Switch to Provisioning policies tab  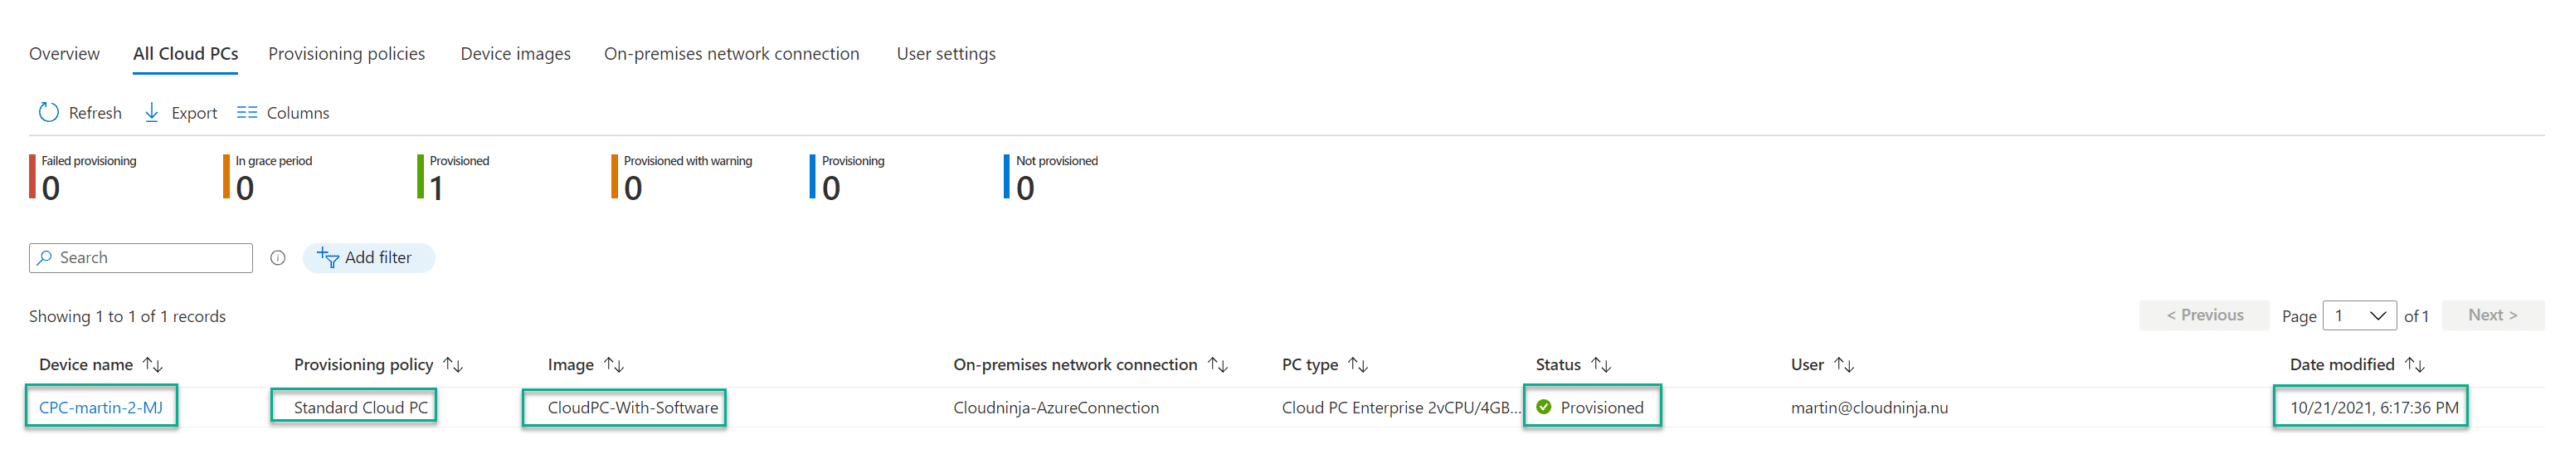coord(346,54)
